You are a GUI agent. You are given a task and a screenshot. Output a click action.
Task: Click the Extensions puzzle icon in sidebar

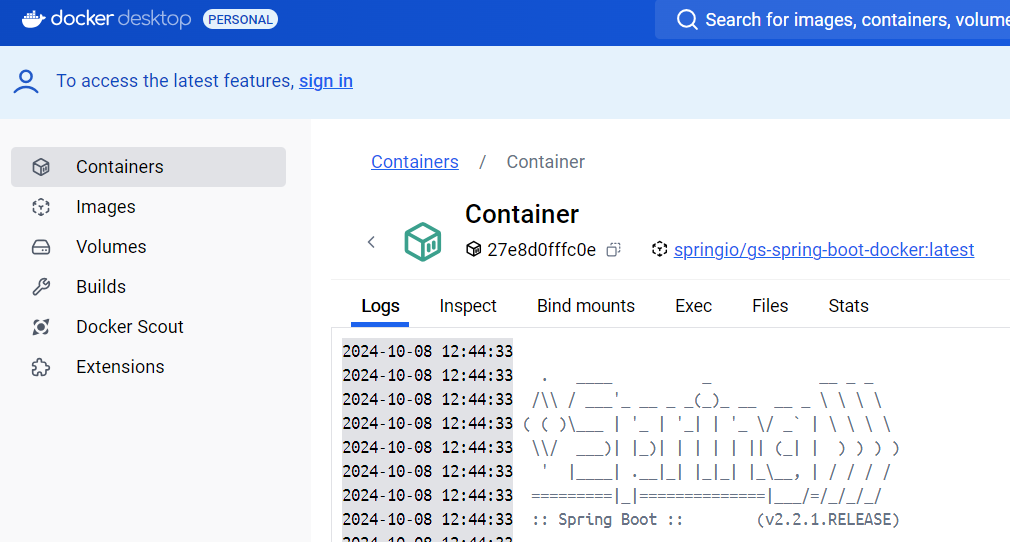pyautogui.click(x=41, y=367)
